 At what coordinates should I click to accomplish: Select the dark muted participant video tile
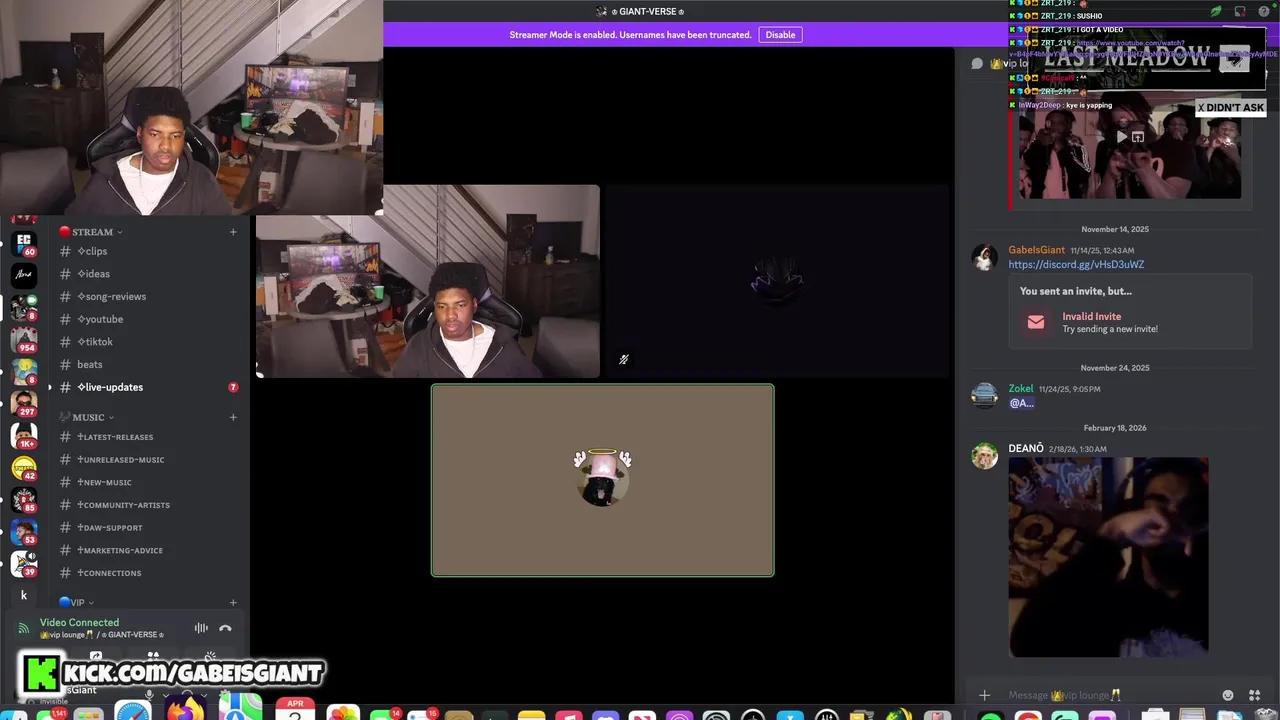pos(777,281)
